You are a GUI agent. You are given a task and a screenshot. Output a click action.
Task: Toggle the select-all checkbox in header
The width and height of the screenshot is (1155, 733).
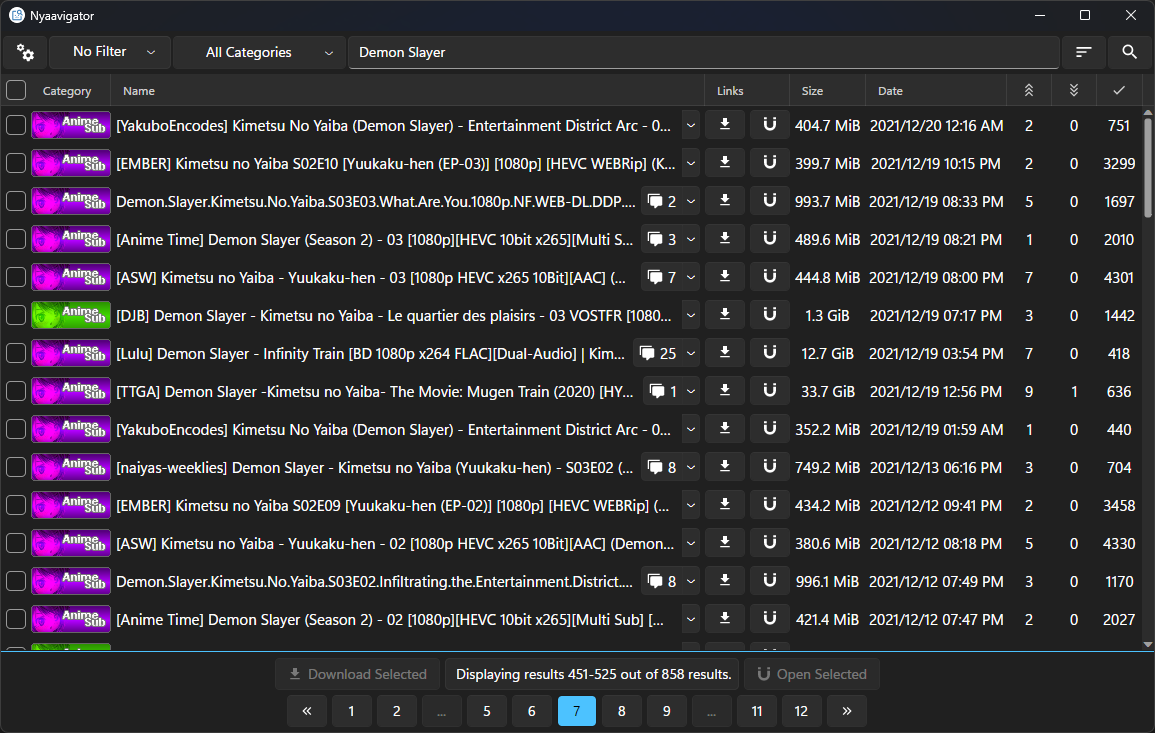tap(16, 91)
